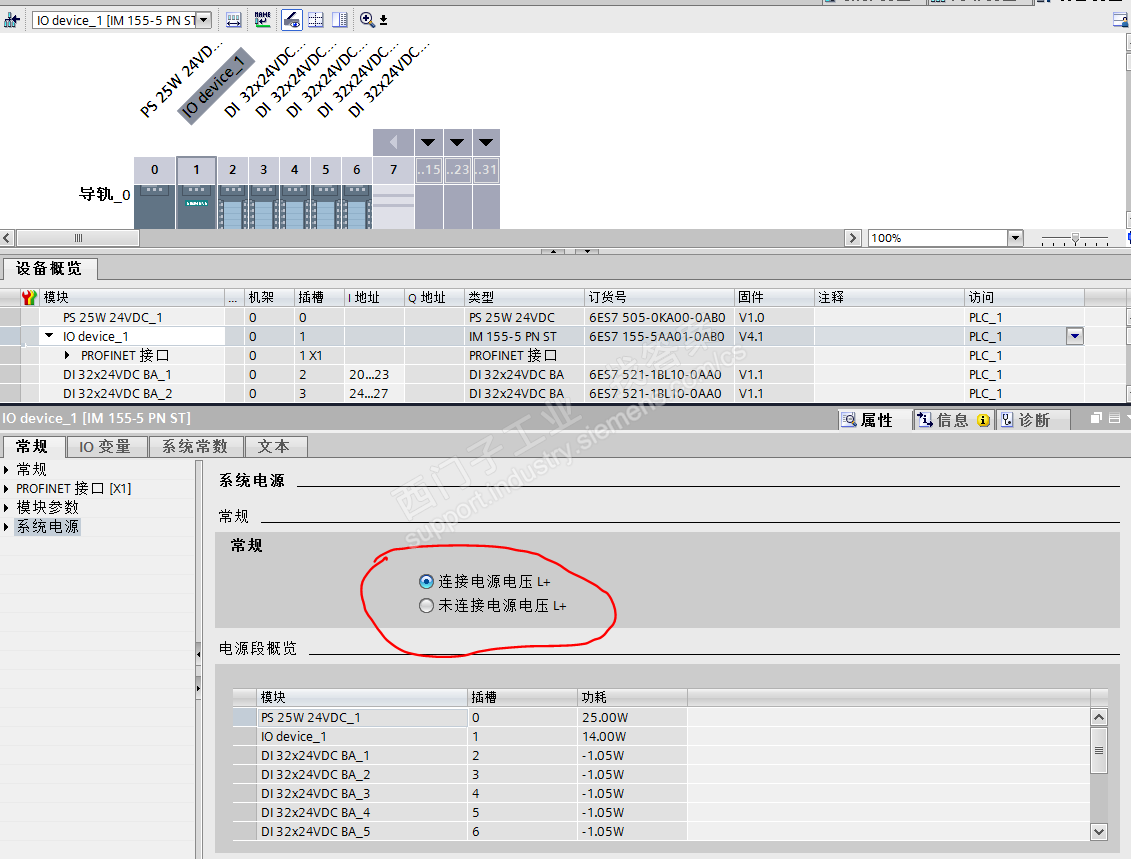
Task: Select the 系统常数 tab
Action: tap(195, 446)
